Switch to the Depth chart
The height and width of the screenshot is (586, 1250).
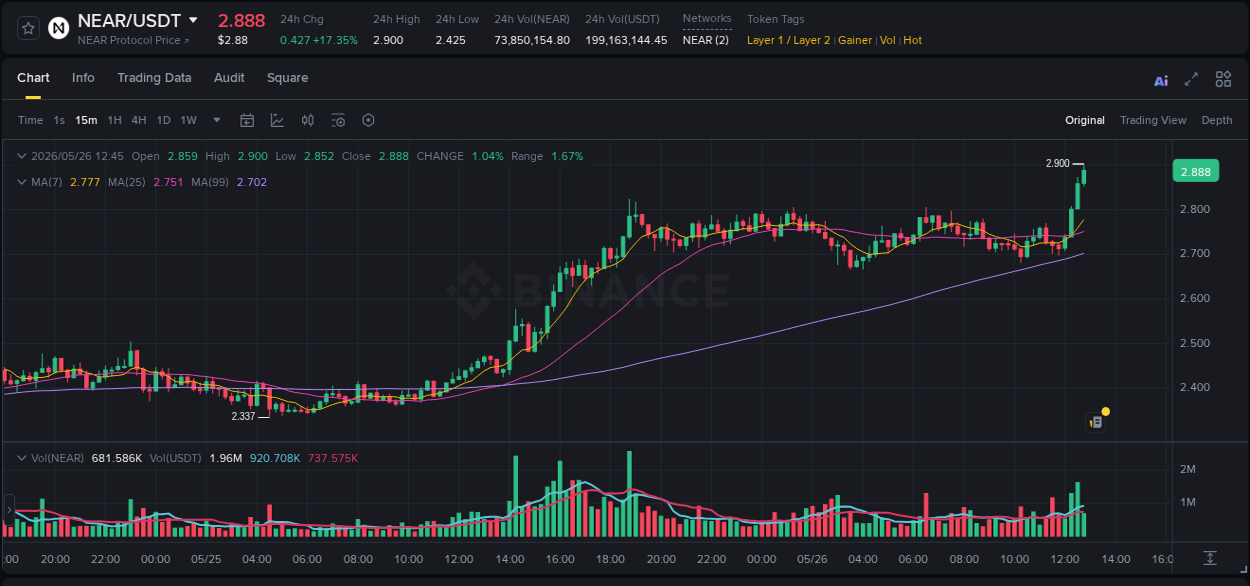1217,120
